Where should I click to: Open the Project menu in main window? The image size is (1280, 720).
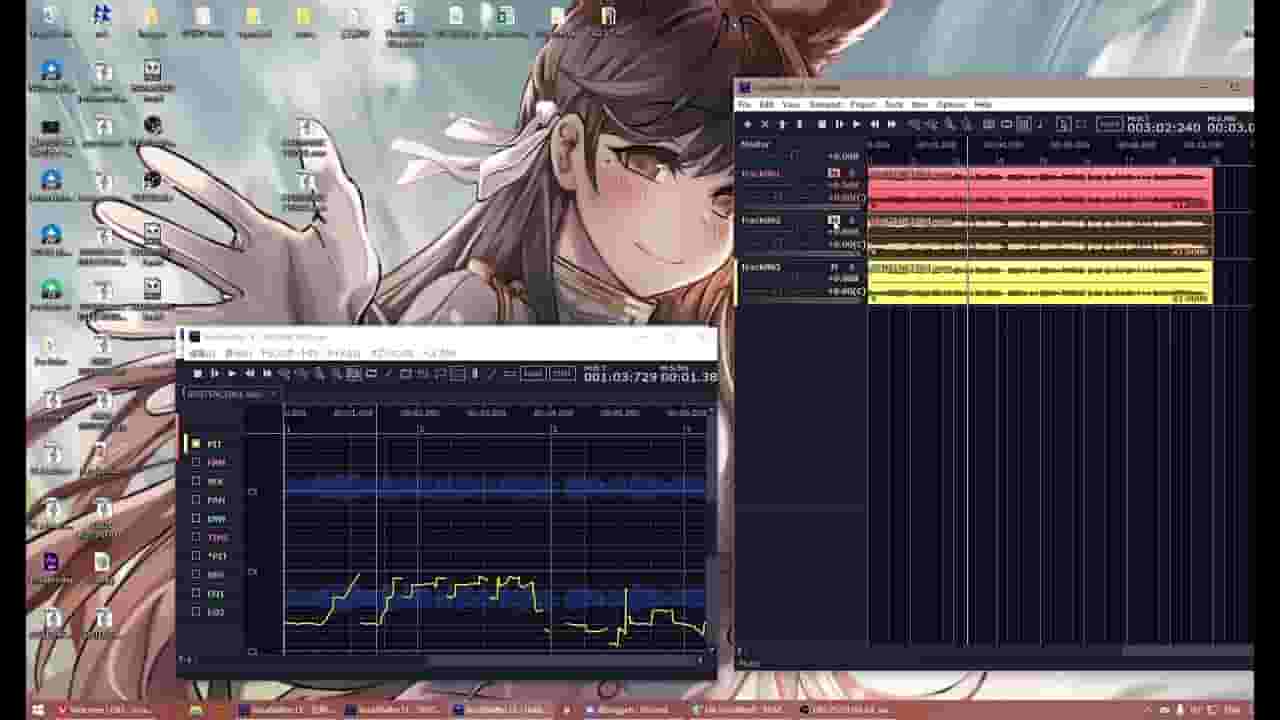point(862,104)
